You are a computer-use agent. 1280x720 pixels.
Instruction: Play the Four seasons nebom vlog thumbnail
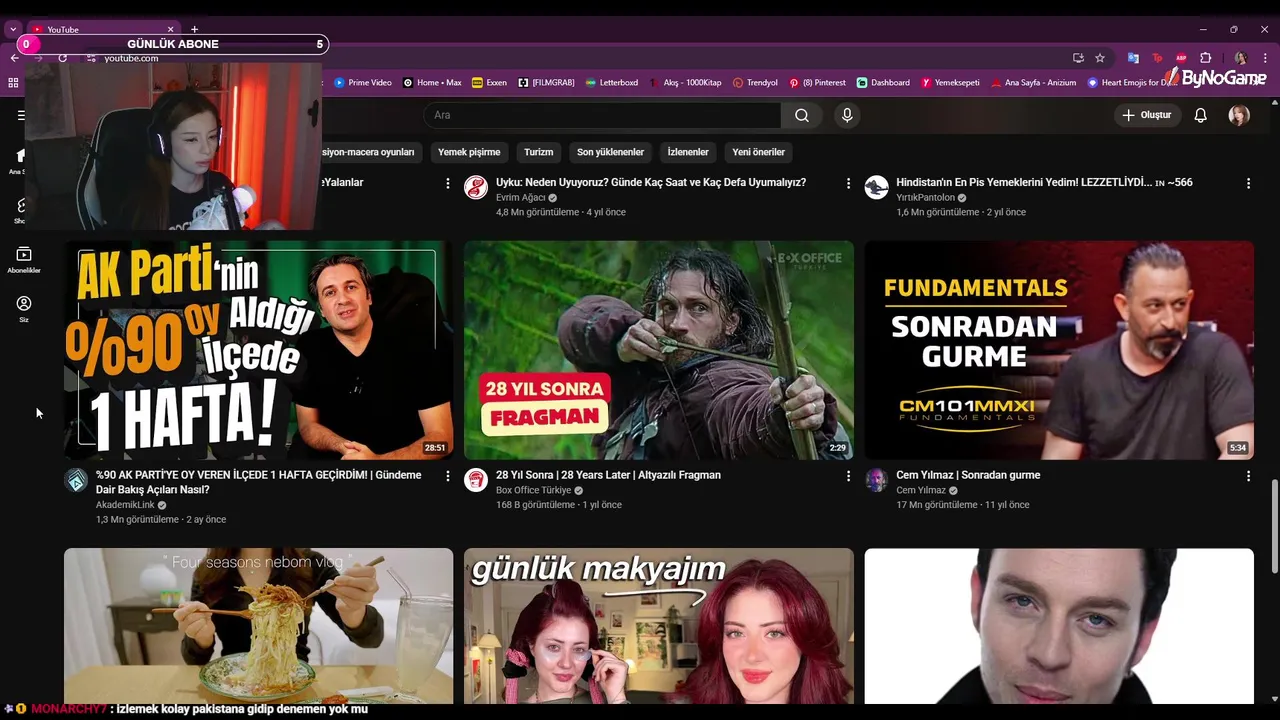click(x=258, y=626)
